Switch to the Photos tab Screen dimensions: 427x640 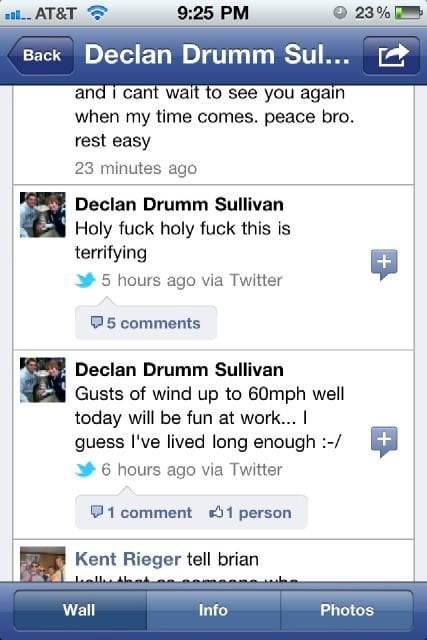point(347,610)
